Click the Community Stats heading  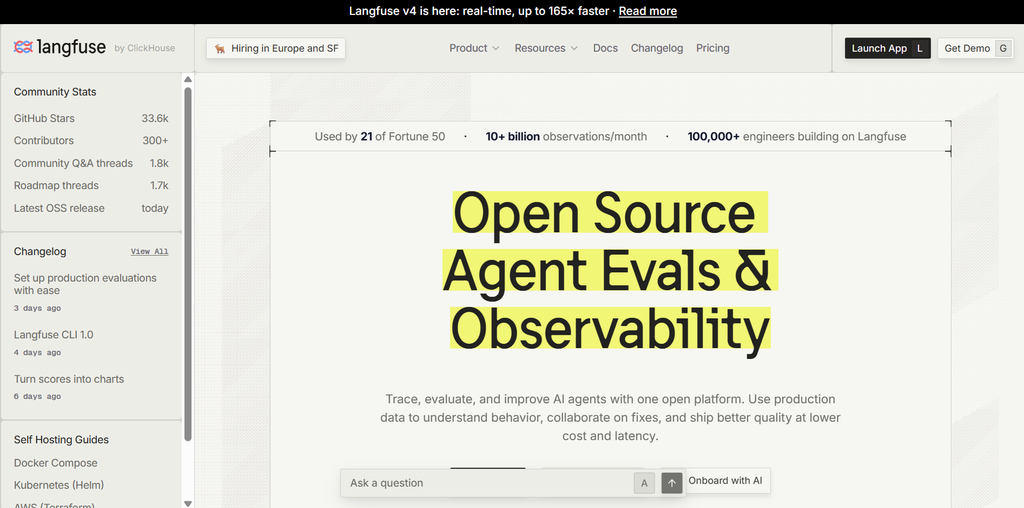point(55,92)
